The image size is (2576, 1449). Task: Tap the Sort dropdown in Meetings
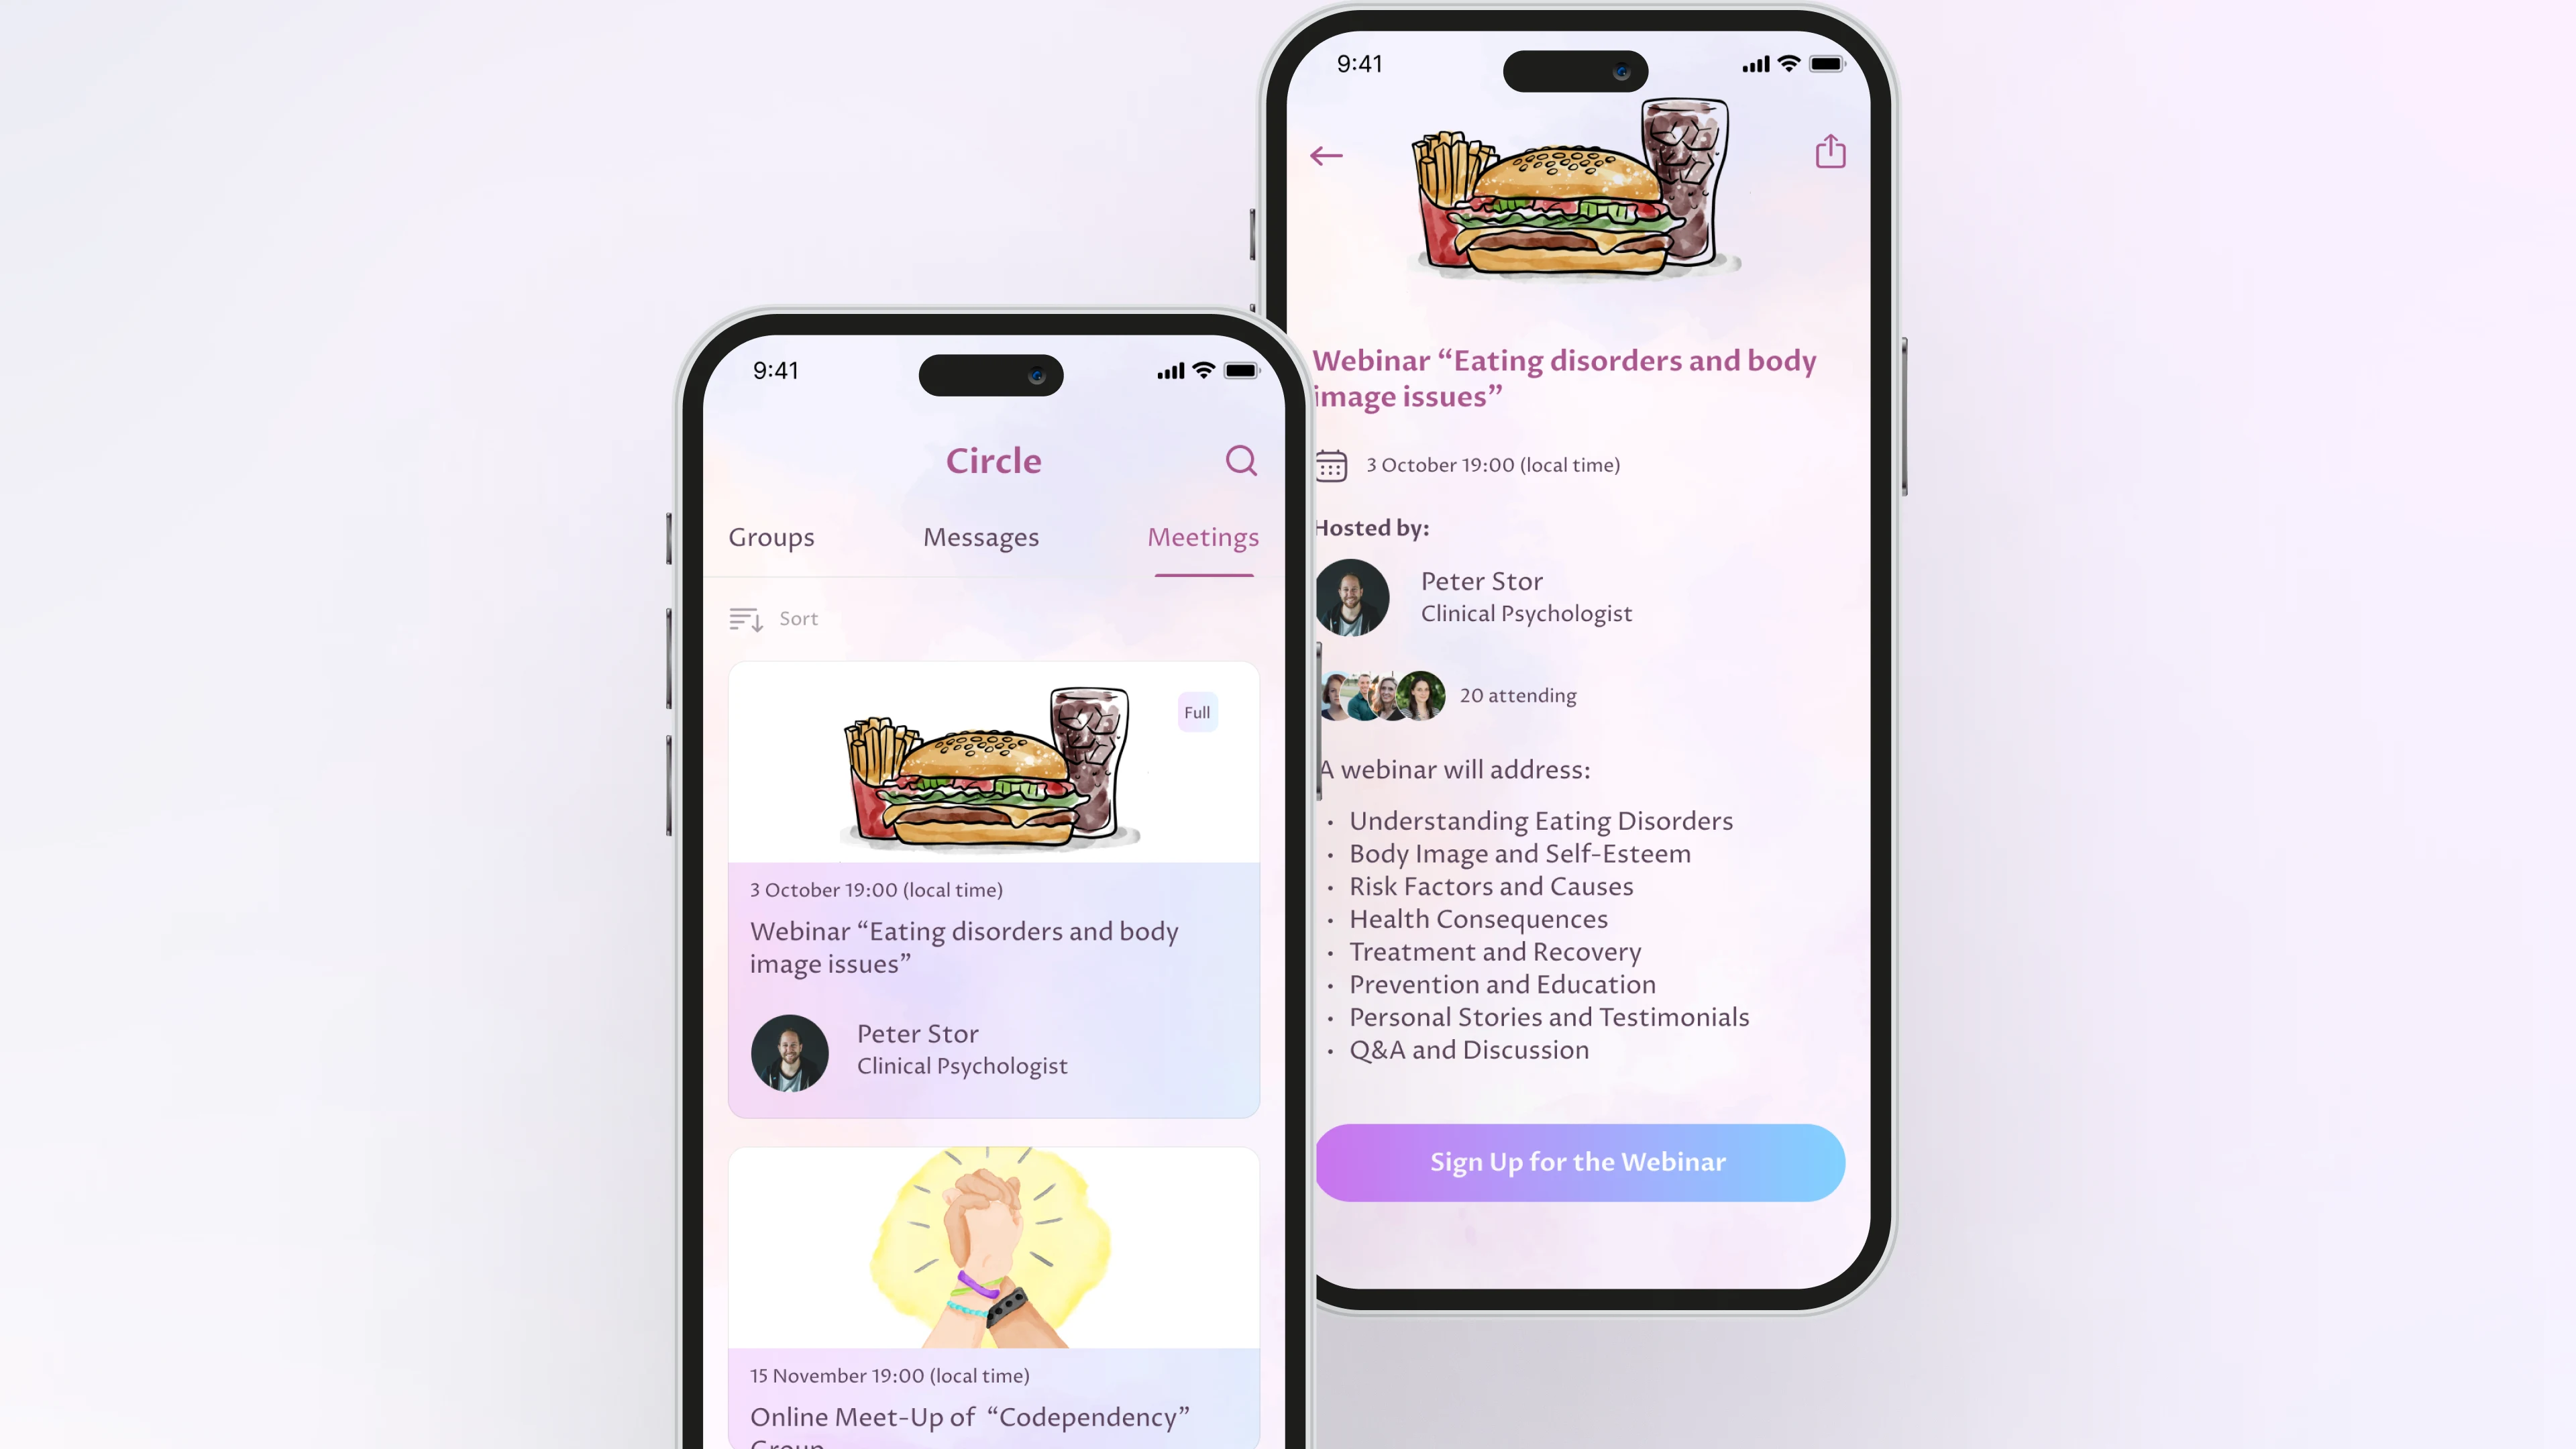click(775, 617)
